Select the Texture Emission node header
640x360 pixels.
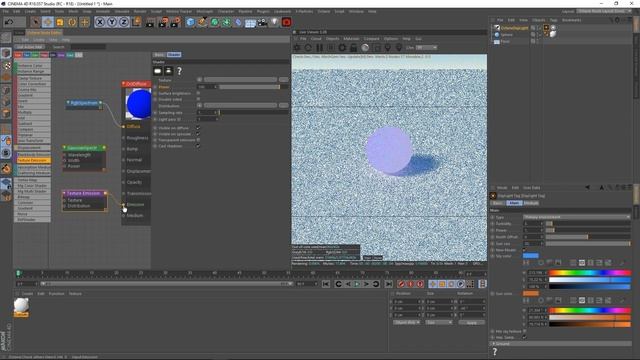tap(84, 193)
